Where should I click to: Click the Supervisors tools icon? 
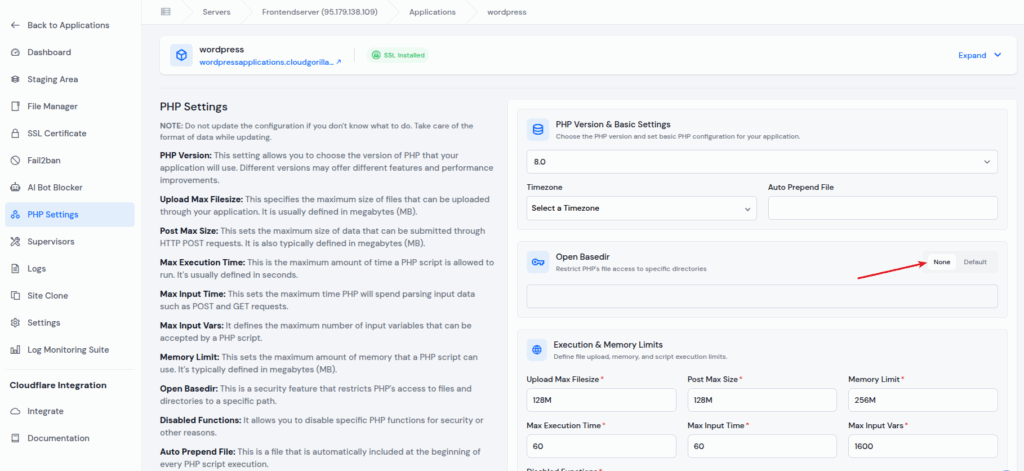pos(16,242)
